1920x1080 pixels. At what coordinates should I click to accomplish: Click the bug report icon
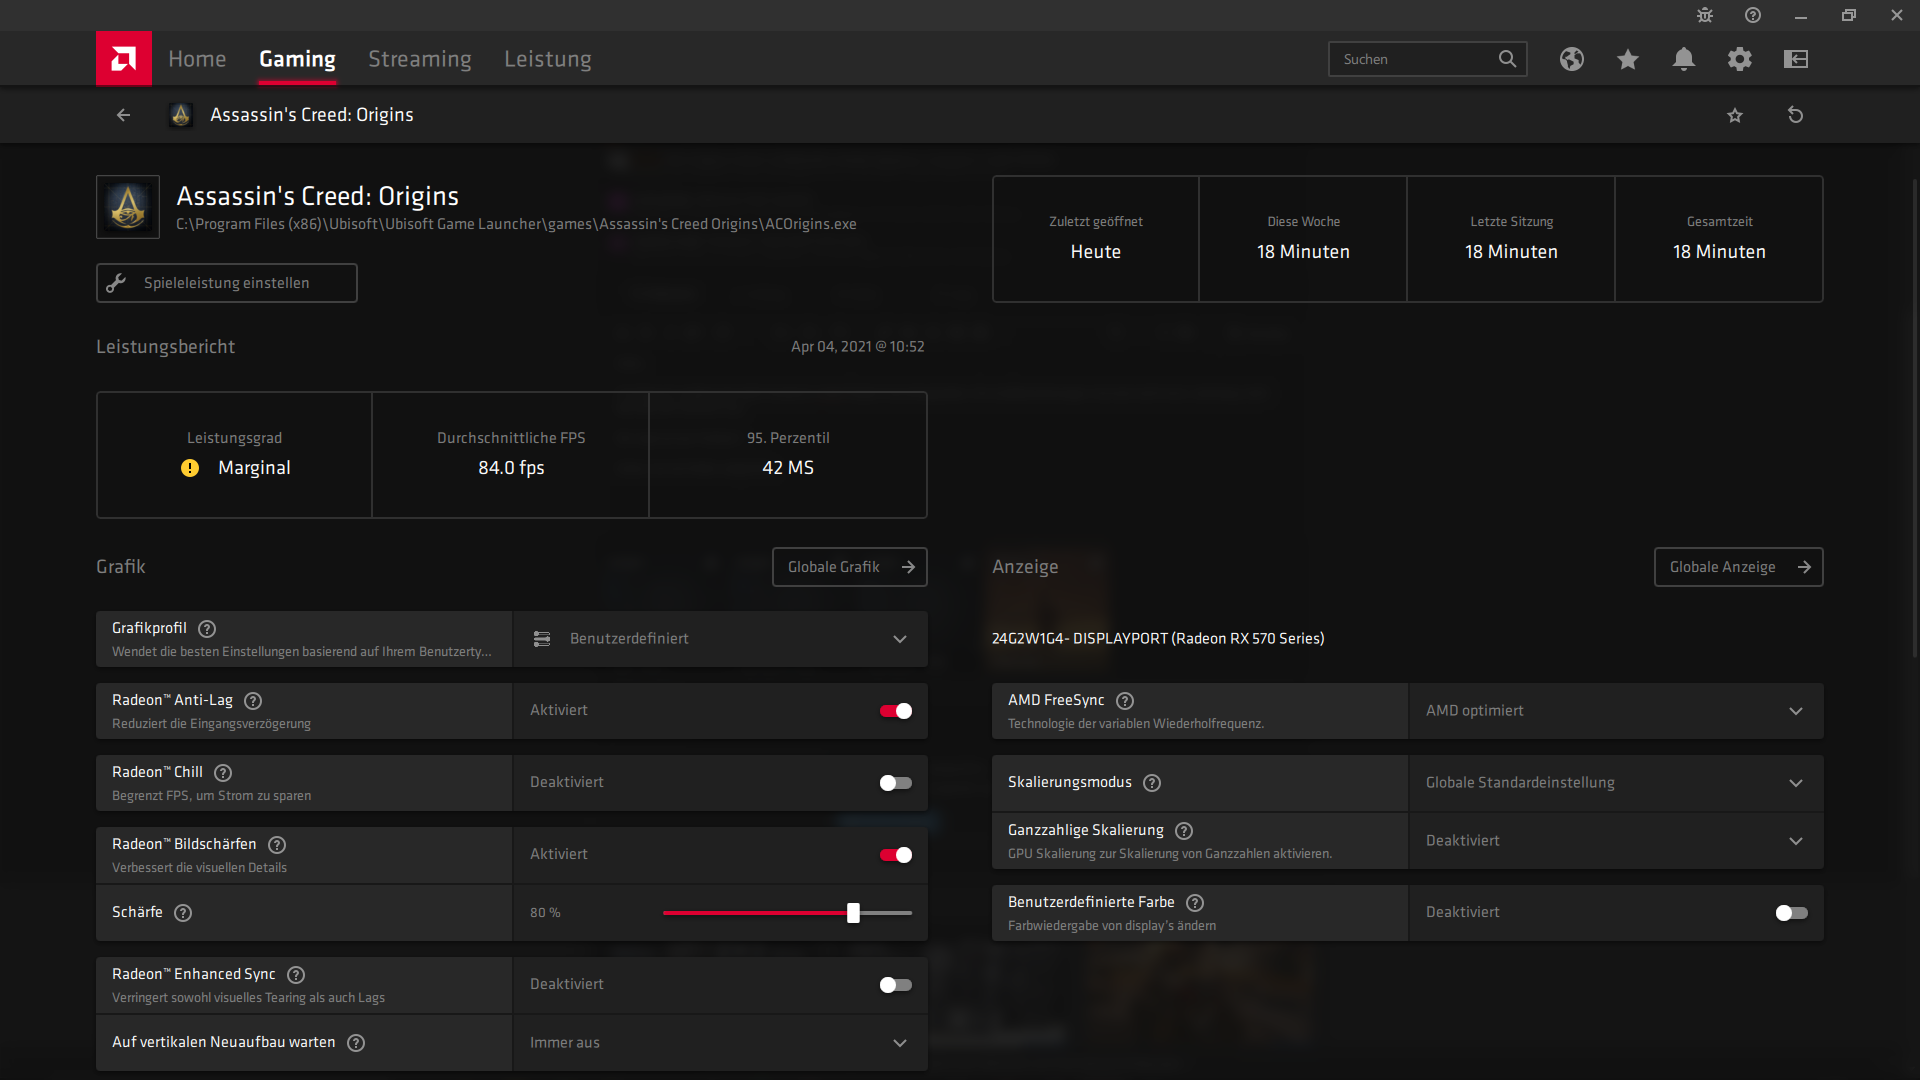click(x=1704, y=15)
